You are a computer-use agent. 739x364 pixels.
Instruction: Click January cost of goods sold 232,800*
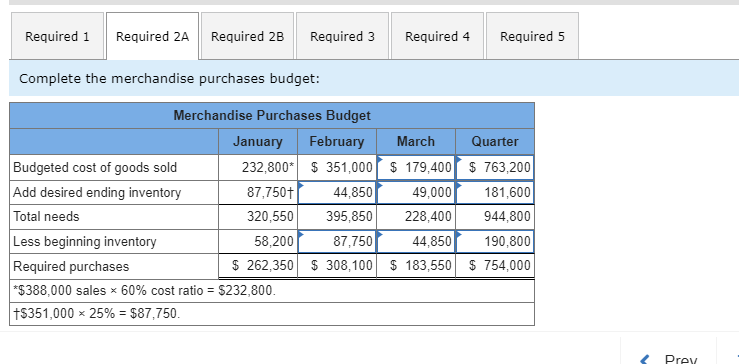point(258,167)
